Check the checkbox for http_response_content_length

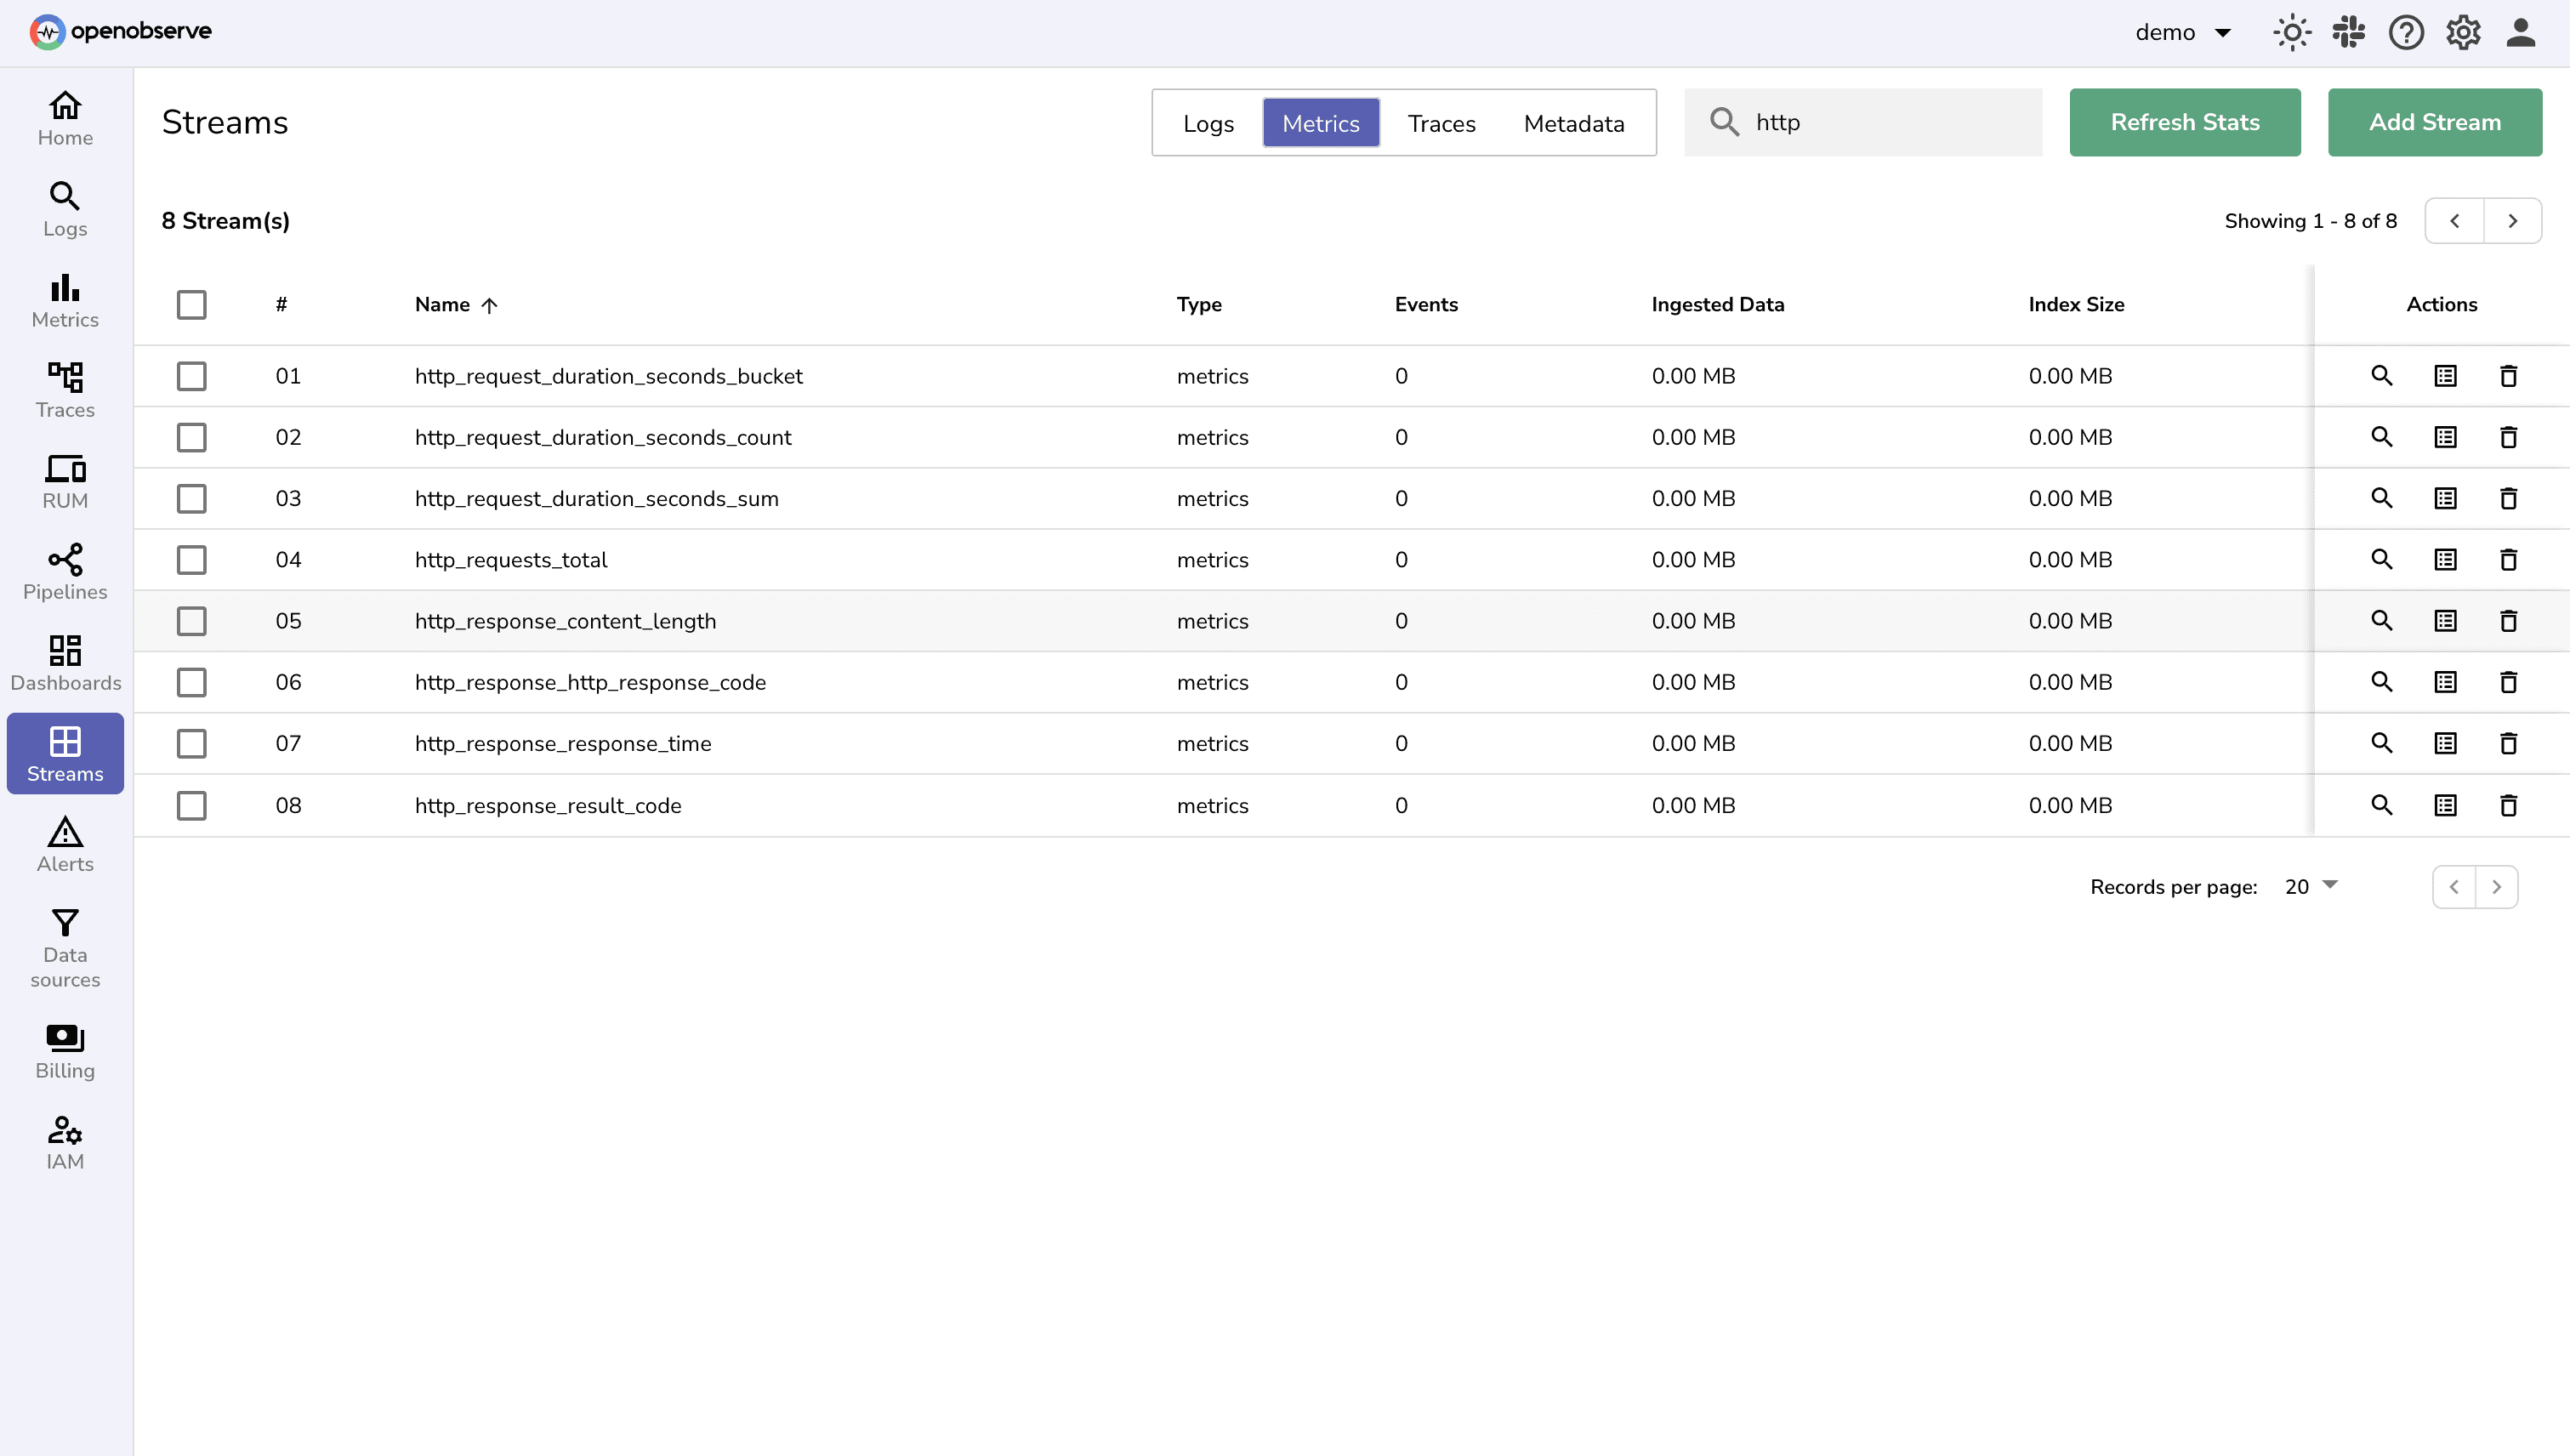pos(191,620)
